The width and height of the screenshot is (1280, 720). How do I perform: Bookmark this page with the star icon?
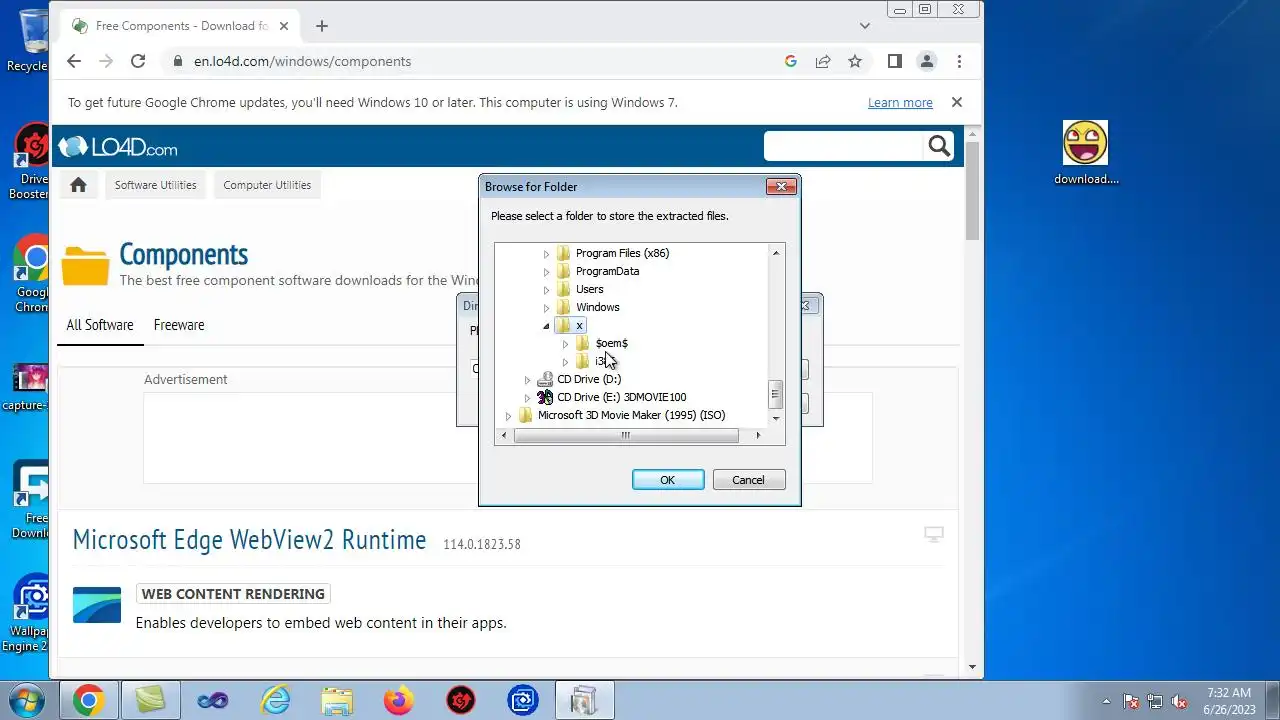855,61
